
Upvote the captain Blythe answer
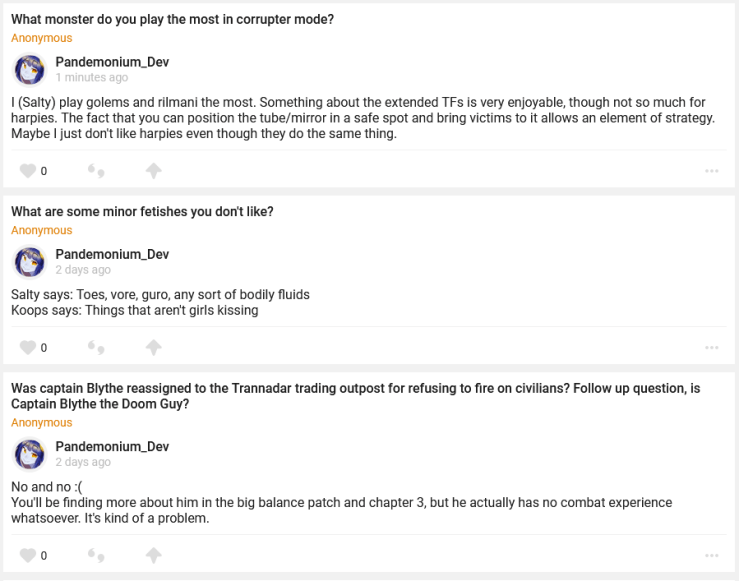click(x=153, y=555)
